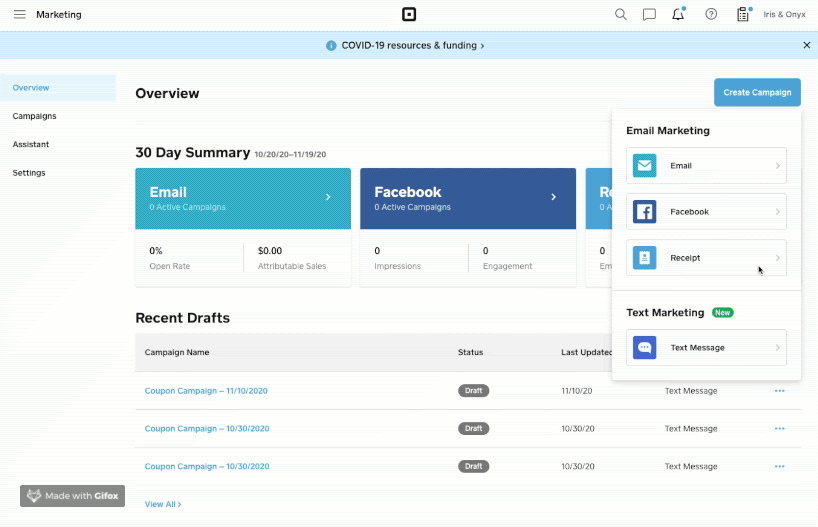Choose Text Message campaign type

(706, 348)
